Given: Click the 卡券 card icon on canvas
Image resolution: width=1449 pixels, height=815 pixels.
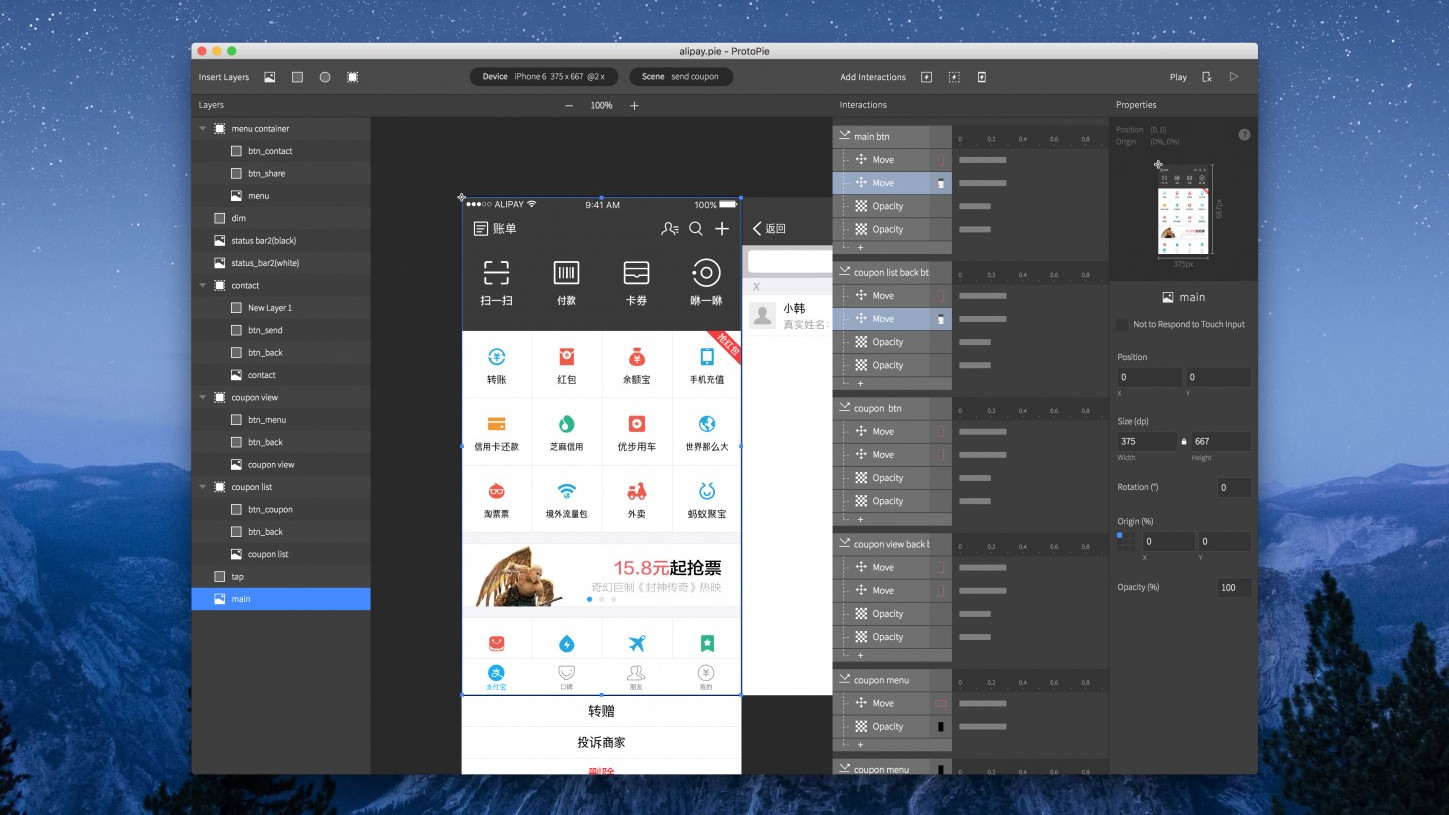Looking at the screenshot, I should tap(636, 273).
